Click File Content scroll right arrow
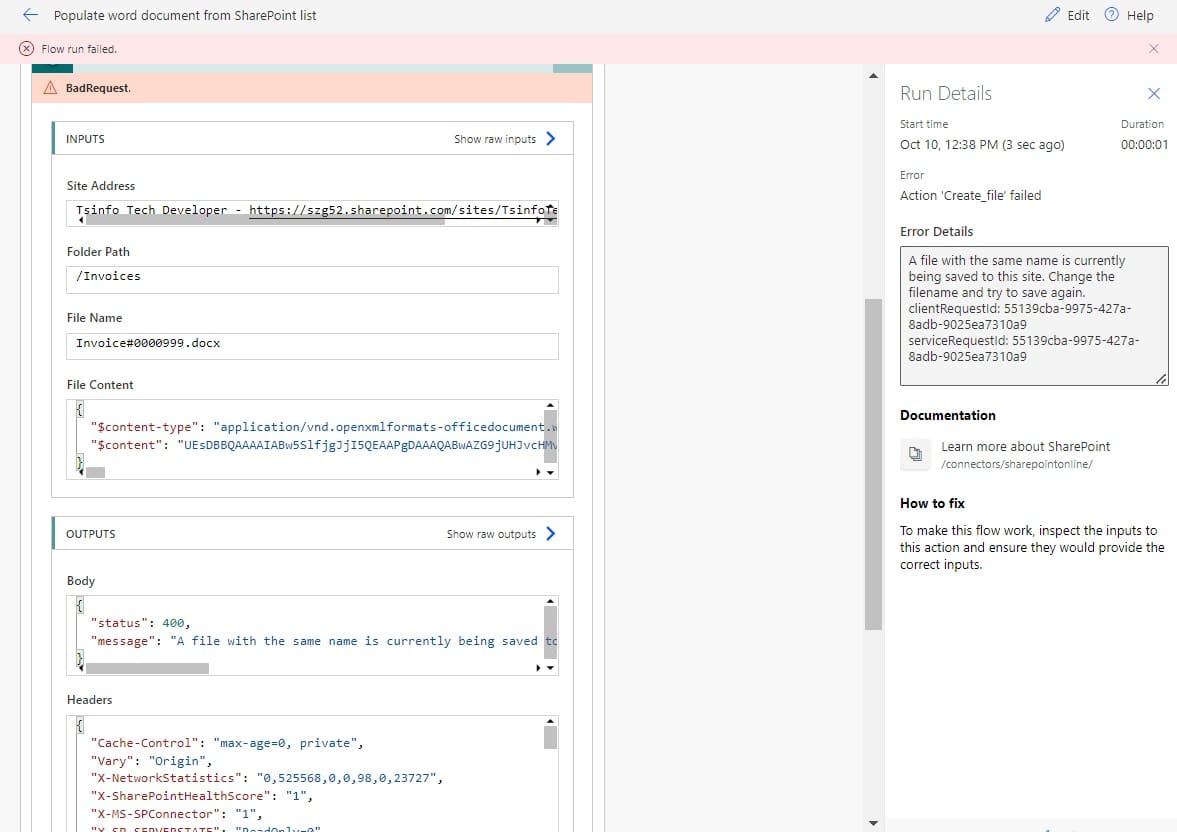 [538, 472]
